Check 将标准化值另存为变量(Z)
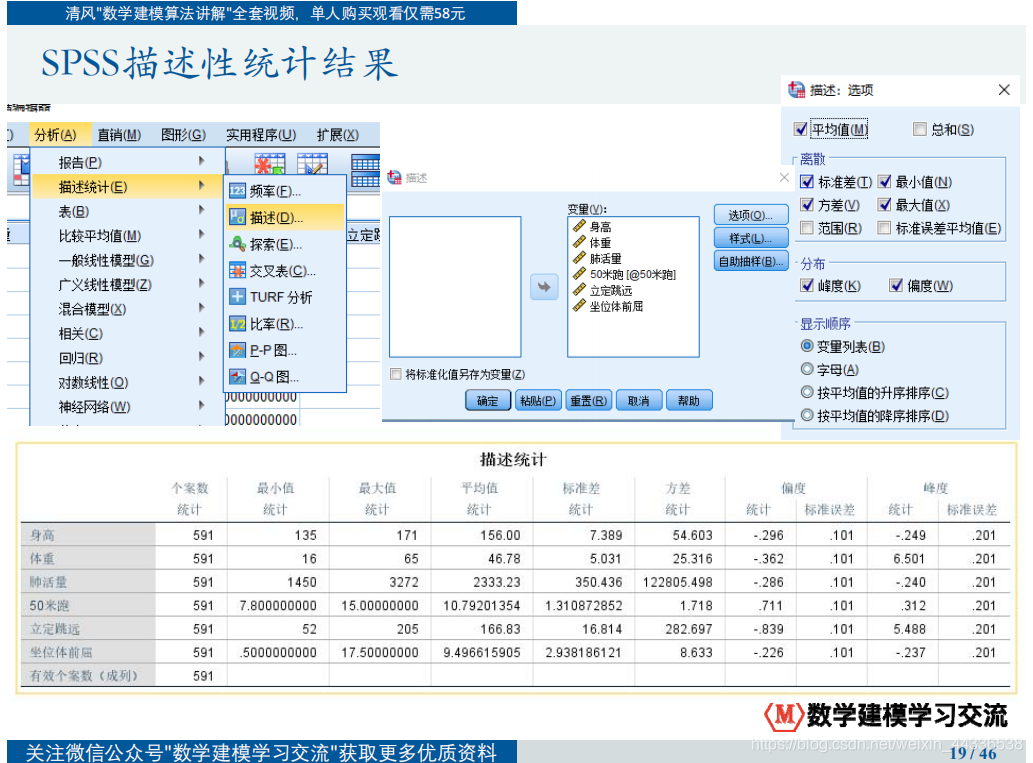Image resolution: width=1033 pixels, height=763 pixels. coord(396,374)
